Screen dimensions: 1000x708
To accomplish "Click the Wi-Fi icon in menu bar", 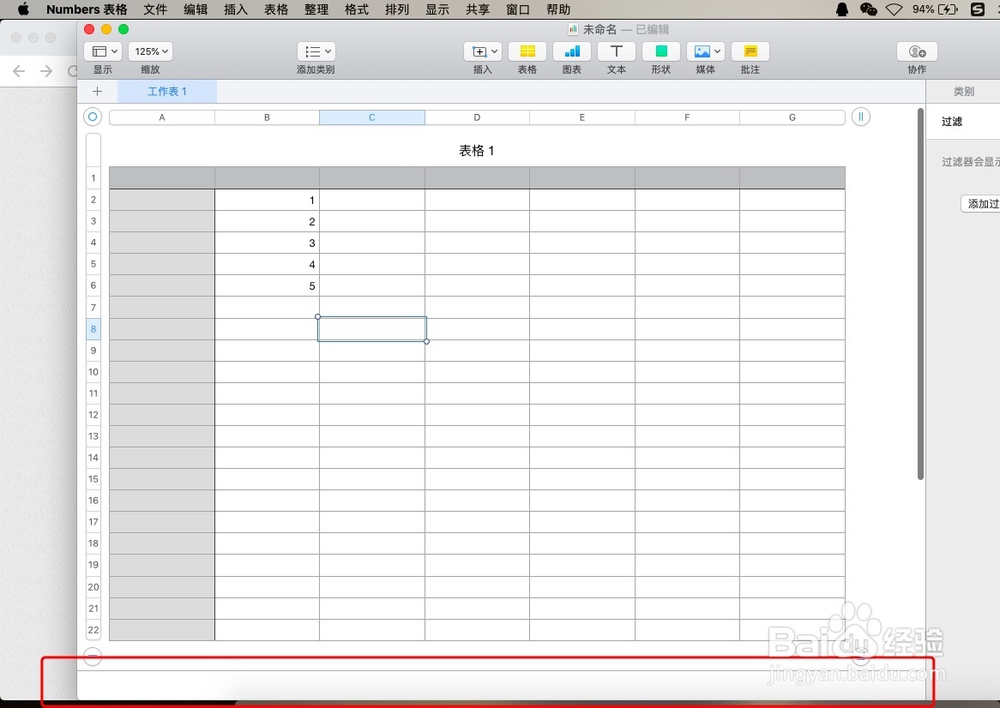I will pos(894,9).
